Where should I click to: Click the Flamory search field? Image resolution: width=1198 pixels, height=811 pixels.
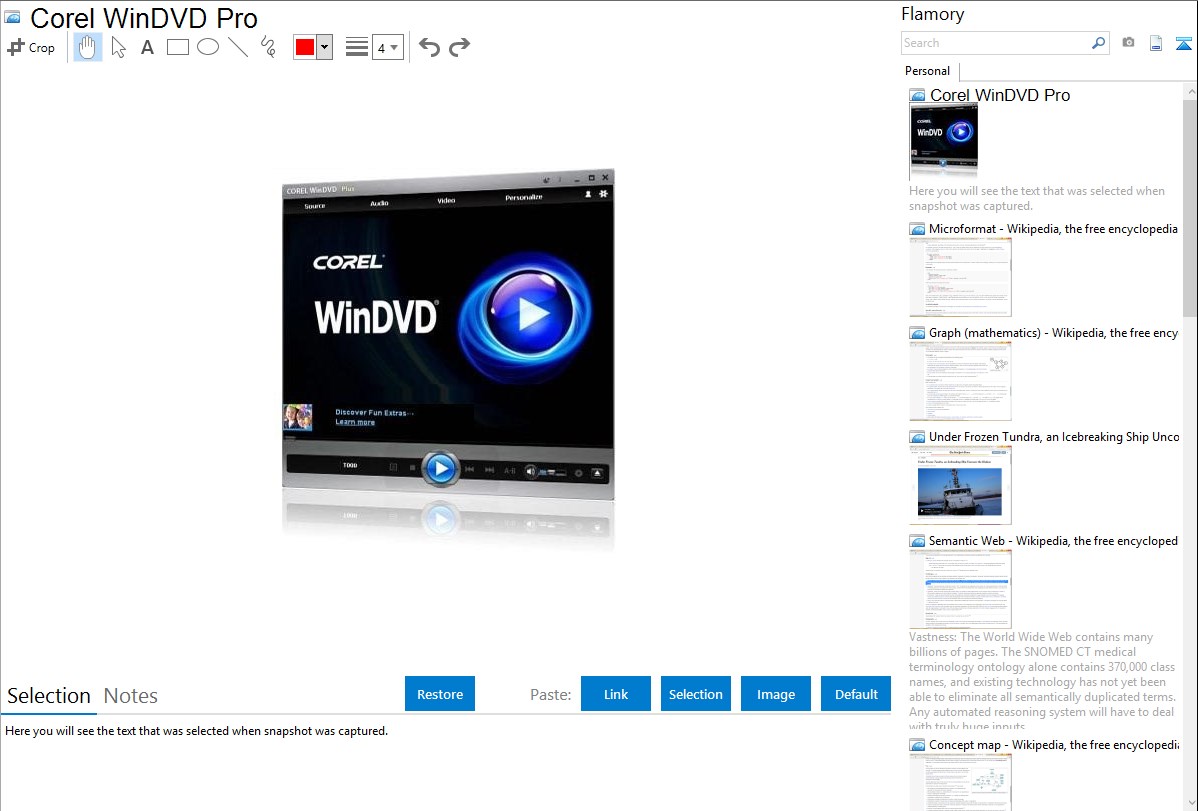pos(996,43)
